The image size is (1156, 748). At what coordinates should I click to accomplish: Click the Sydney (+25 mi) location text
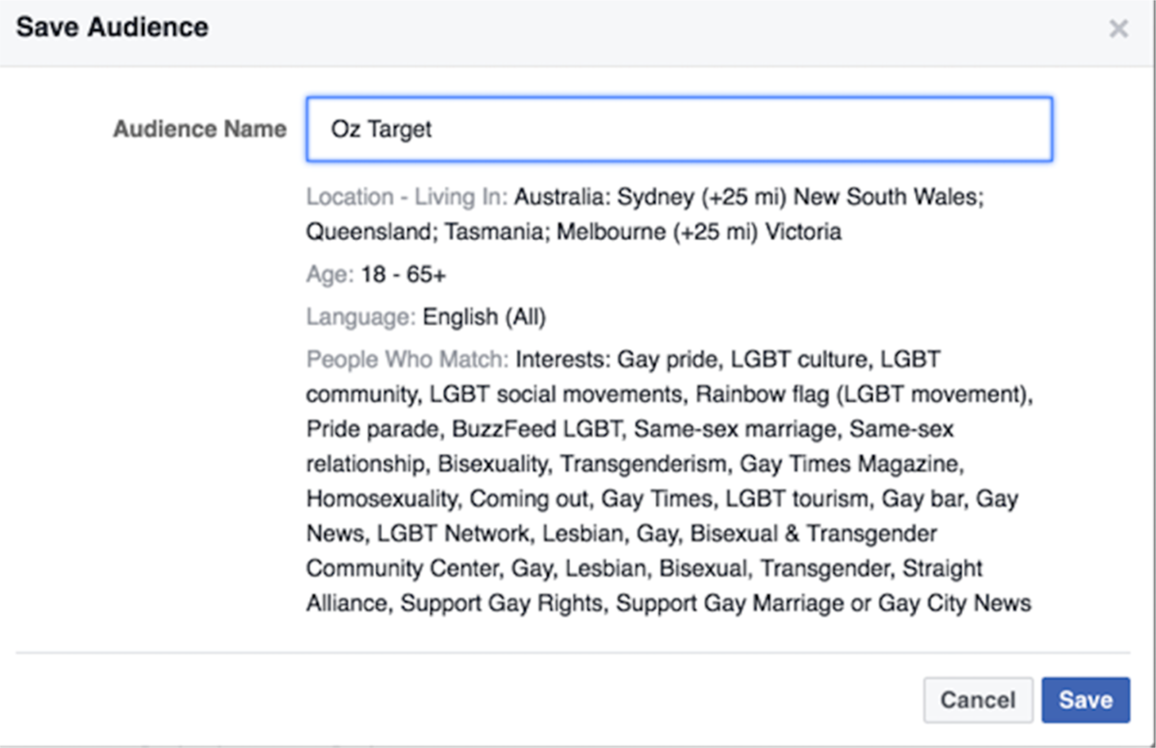point(701,197)
